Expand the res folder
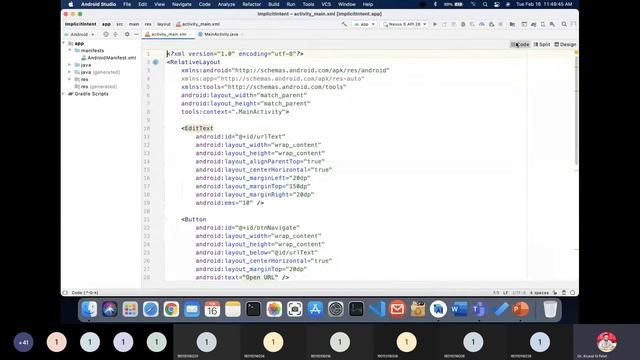Image resolution: width=640 pixels, height=360 pixels. tap(70, 79)
